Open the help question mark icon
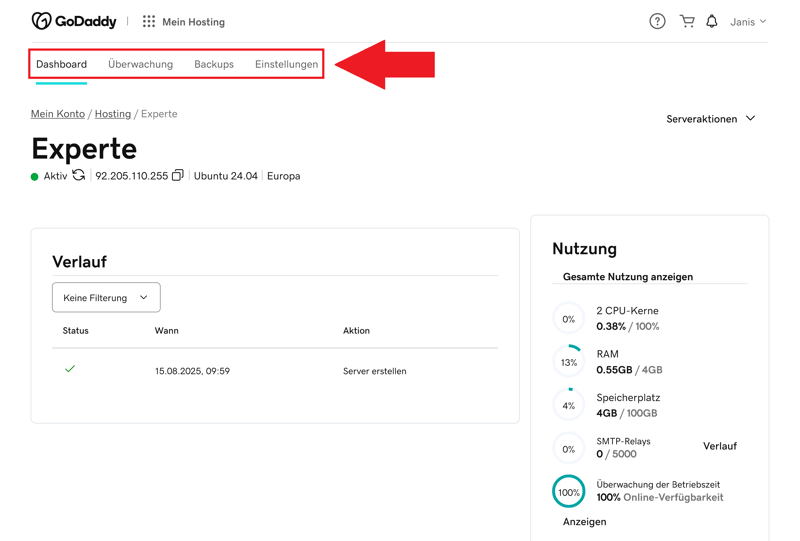 pyautogui.click(x=657, y=21)
